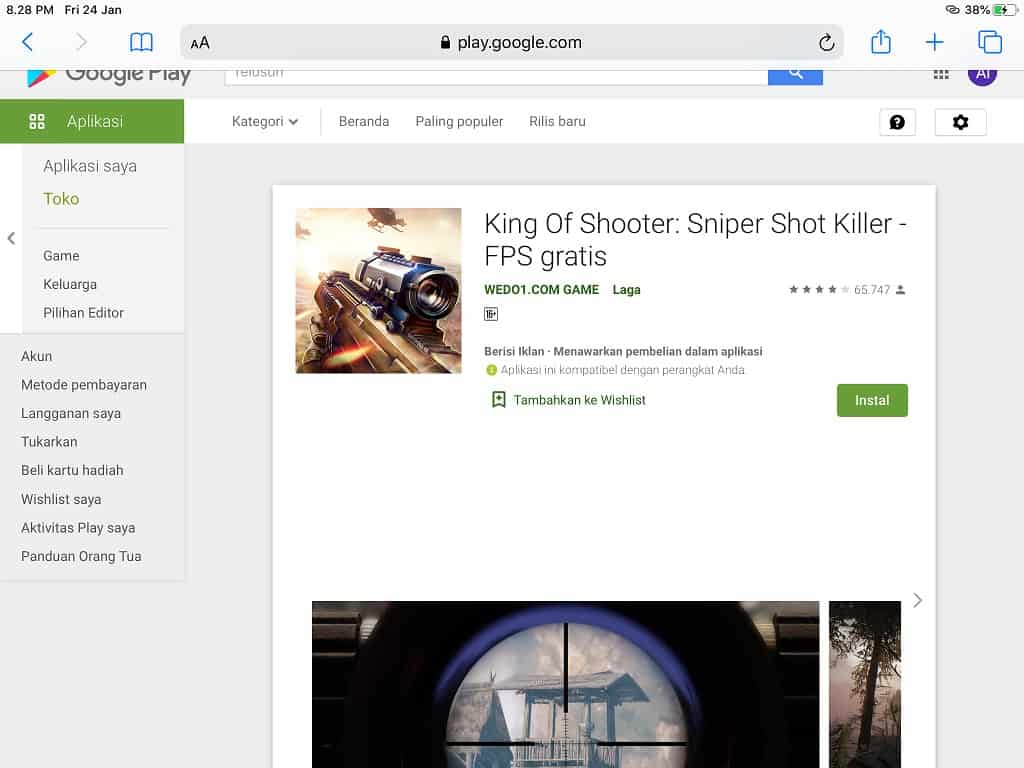Screen dimensions: 1024x768
Task: Click the King Of Shooter app icon
Action: (379, 291)
